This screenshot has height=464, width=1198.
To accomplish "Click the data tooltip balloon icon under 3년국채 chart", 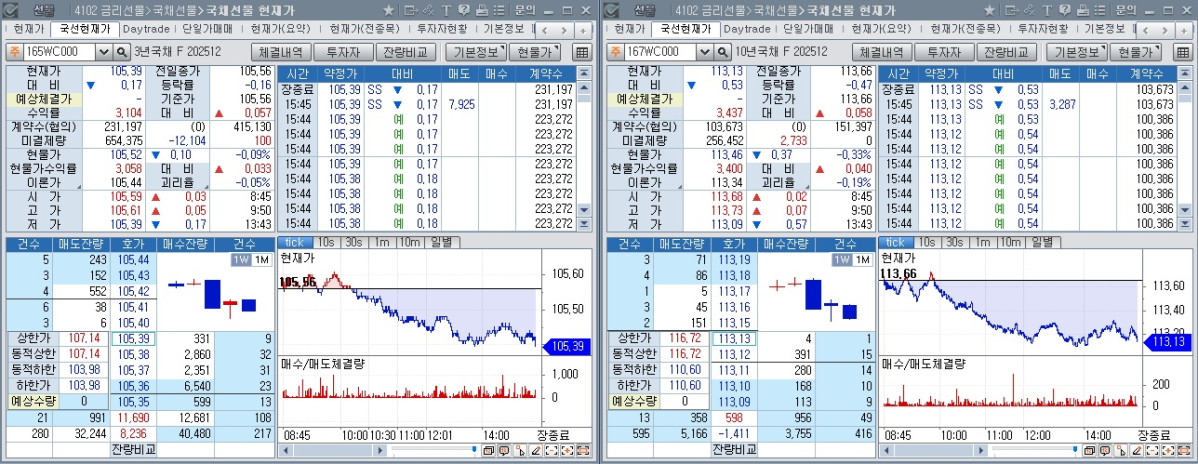I will (504, 450).
